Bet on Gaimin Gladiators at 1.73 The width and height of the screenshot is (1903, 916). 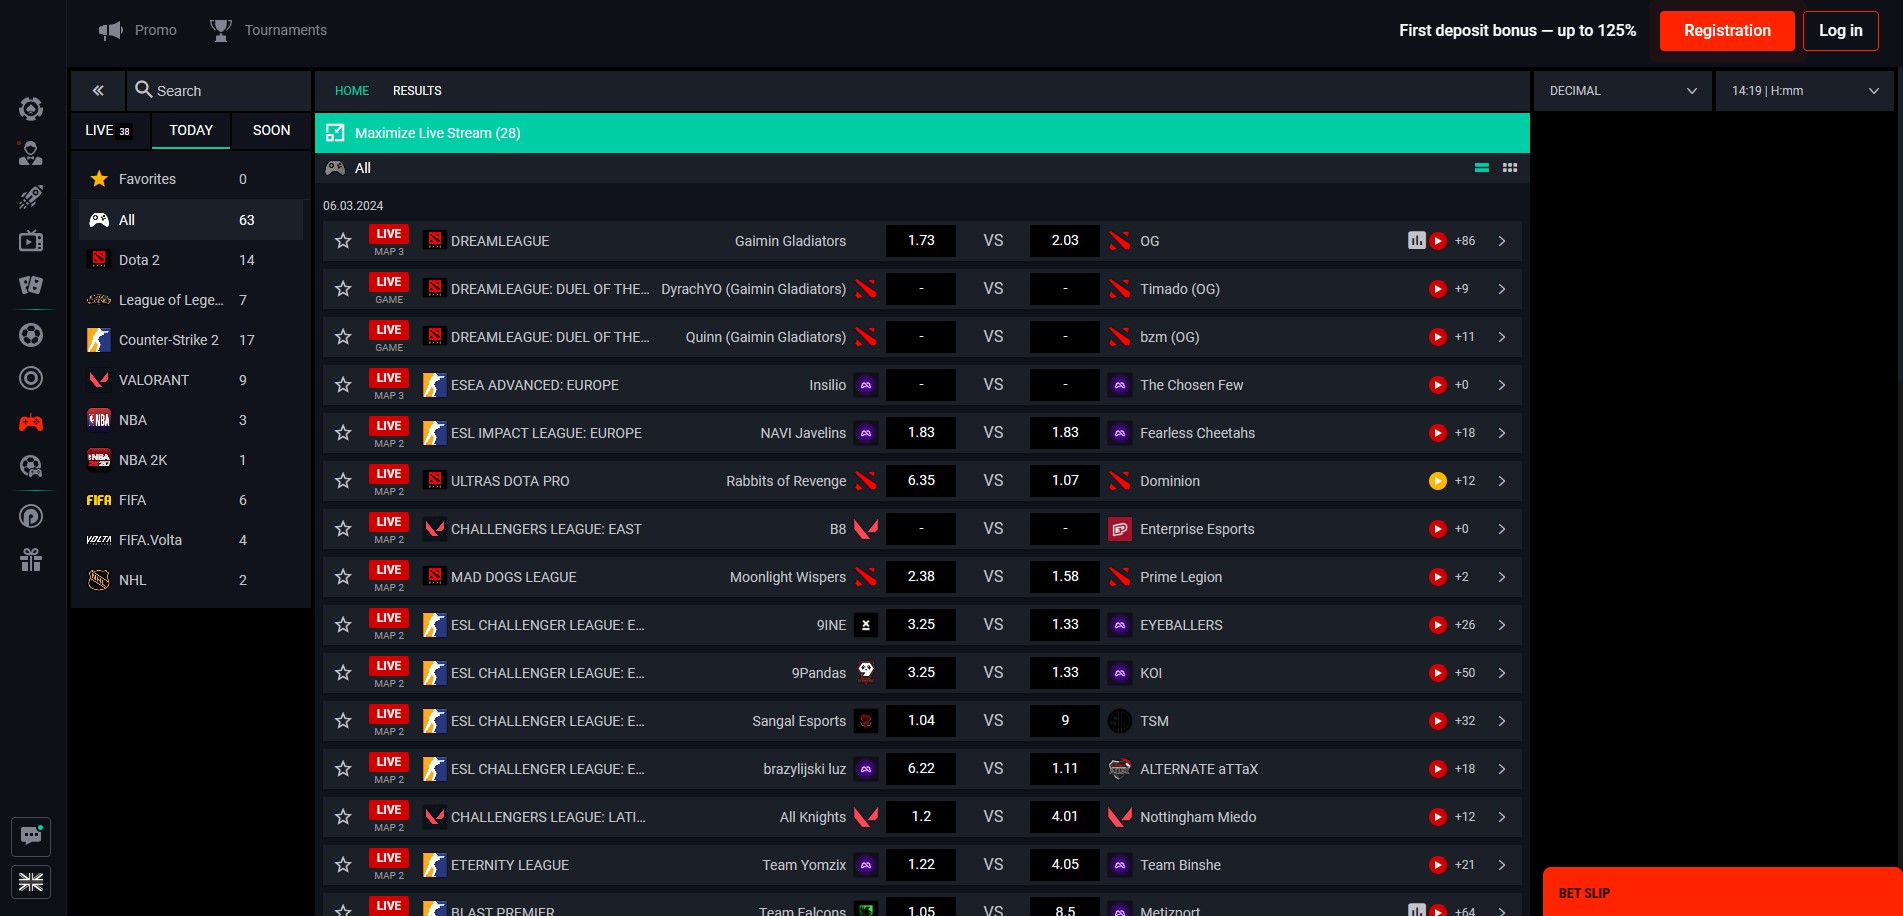(x=921, y=241)
